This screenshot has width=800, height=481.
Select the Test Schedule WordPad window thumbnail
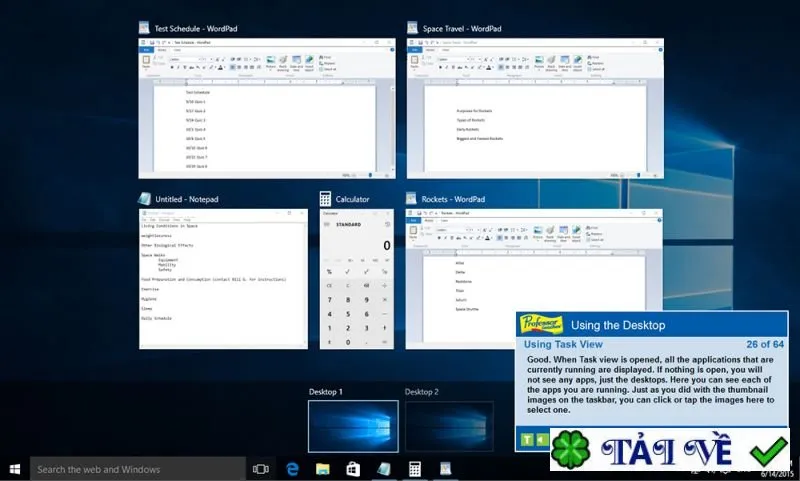[x=267, y=108]
